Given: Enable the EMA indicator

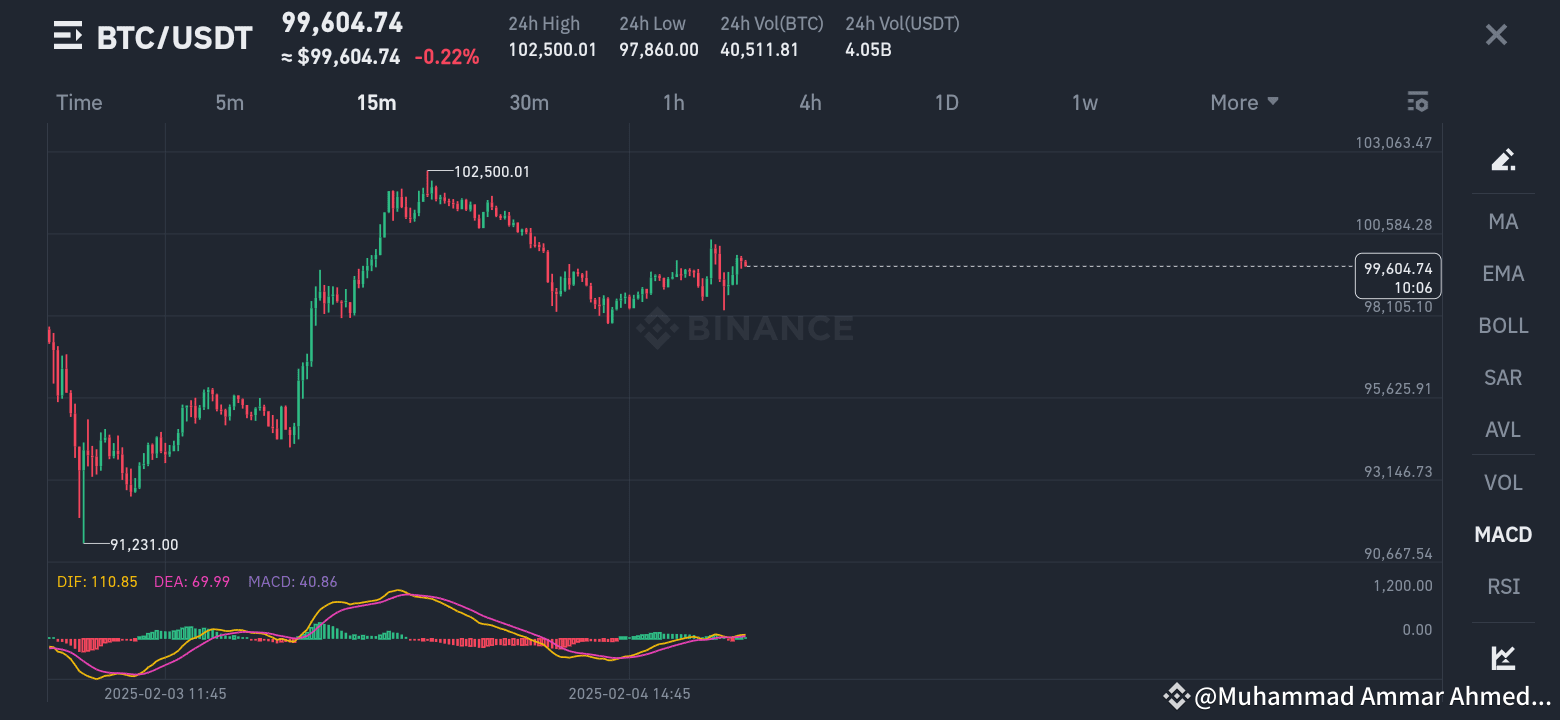Looking at the screenshot, I should pos(1503,273).
